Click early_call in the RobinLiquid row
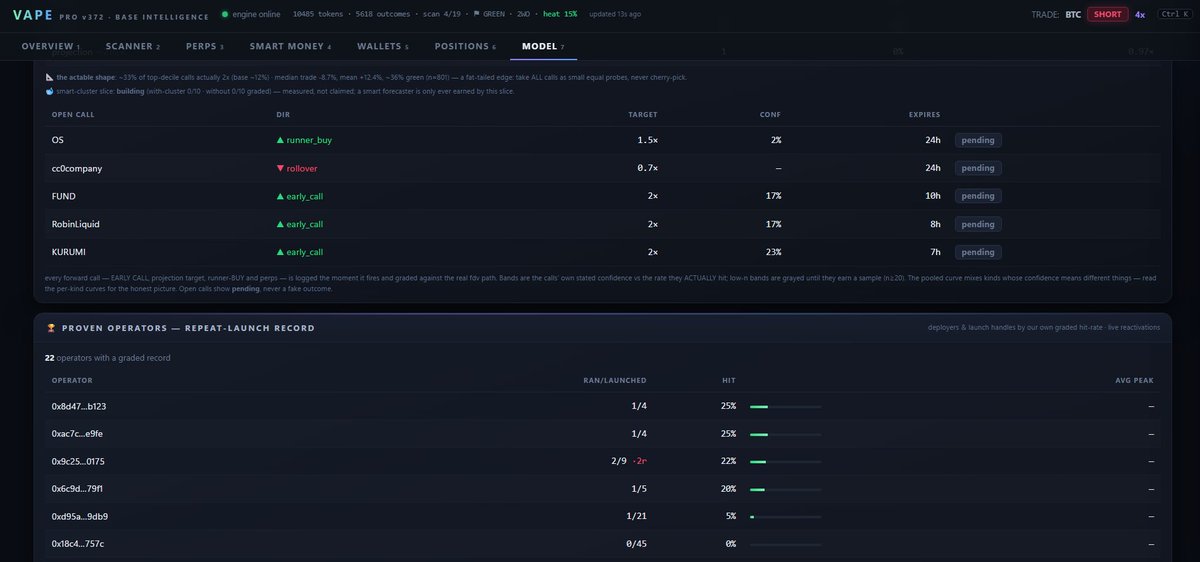The width and height of the screenshot is (1200, 562). pos(305,224)
